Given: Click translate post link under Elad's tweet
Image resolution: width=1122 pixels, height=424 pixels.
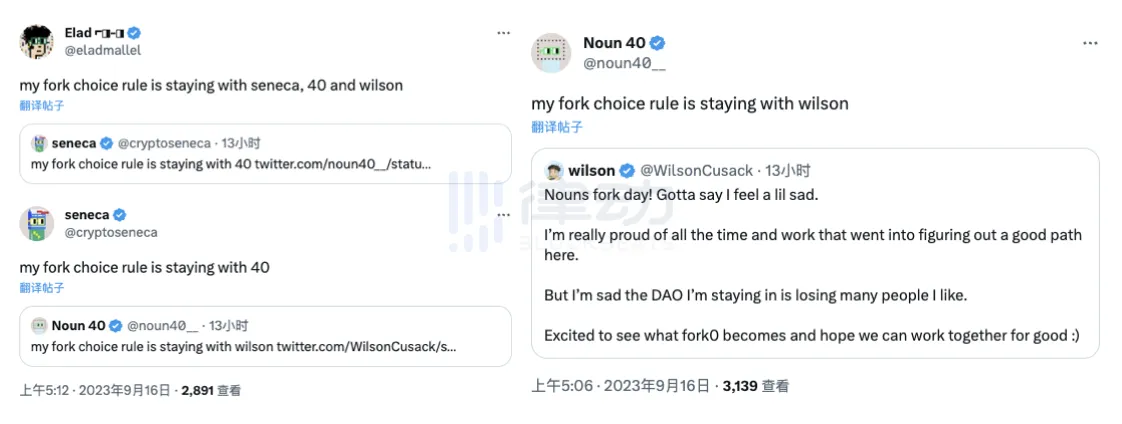Looking at the screenshot, I should tap(41, 105).
